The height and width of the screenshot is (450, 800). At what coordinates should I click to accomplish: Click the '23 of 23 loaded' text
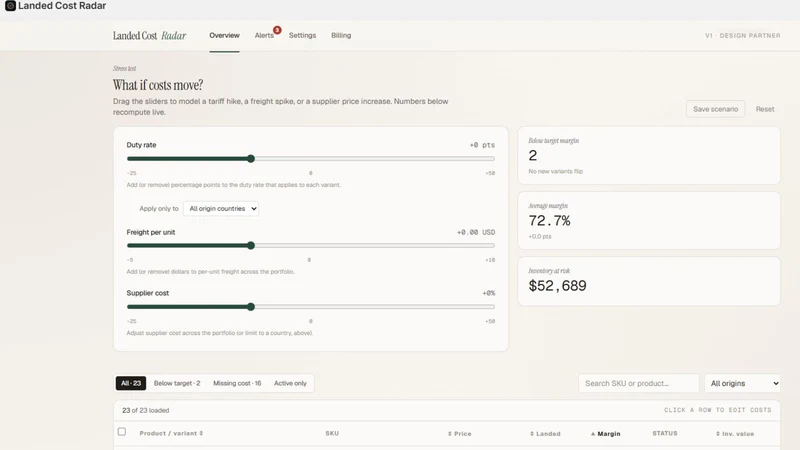tap(145, 410)
